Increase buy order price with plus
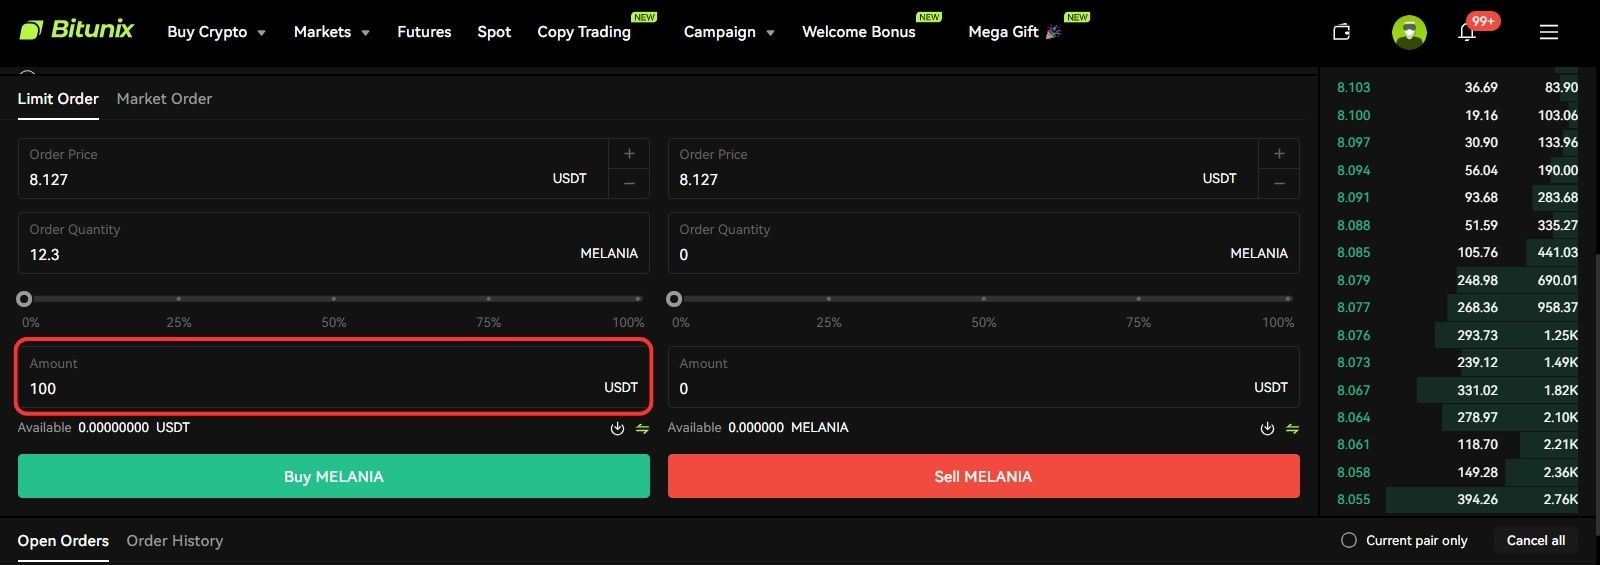 pos(629,153)
